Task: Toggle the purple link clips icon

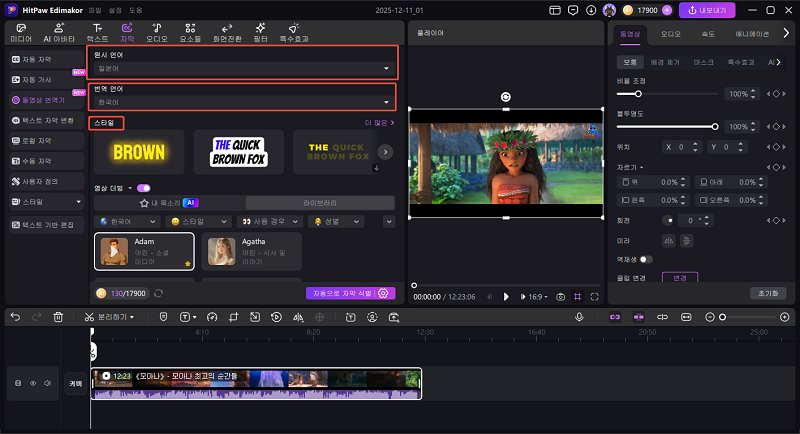Action: tap(615, 317)
